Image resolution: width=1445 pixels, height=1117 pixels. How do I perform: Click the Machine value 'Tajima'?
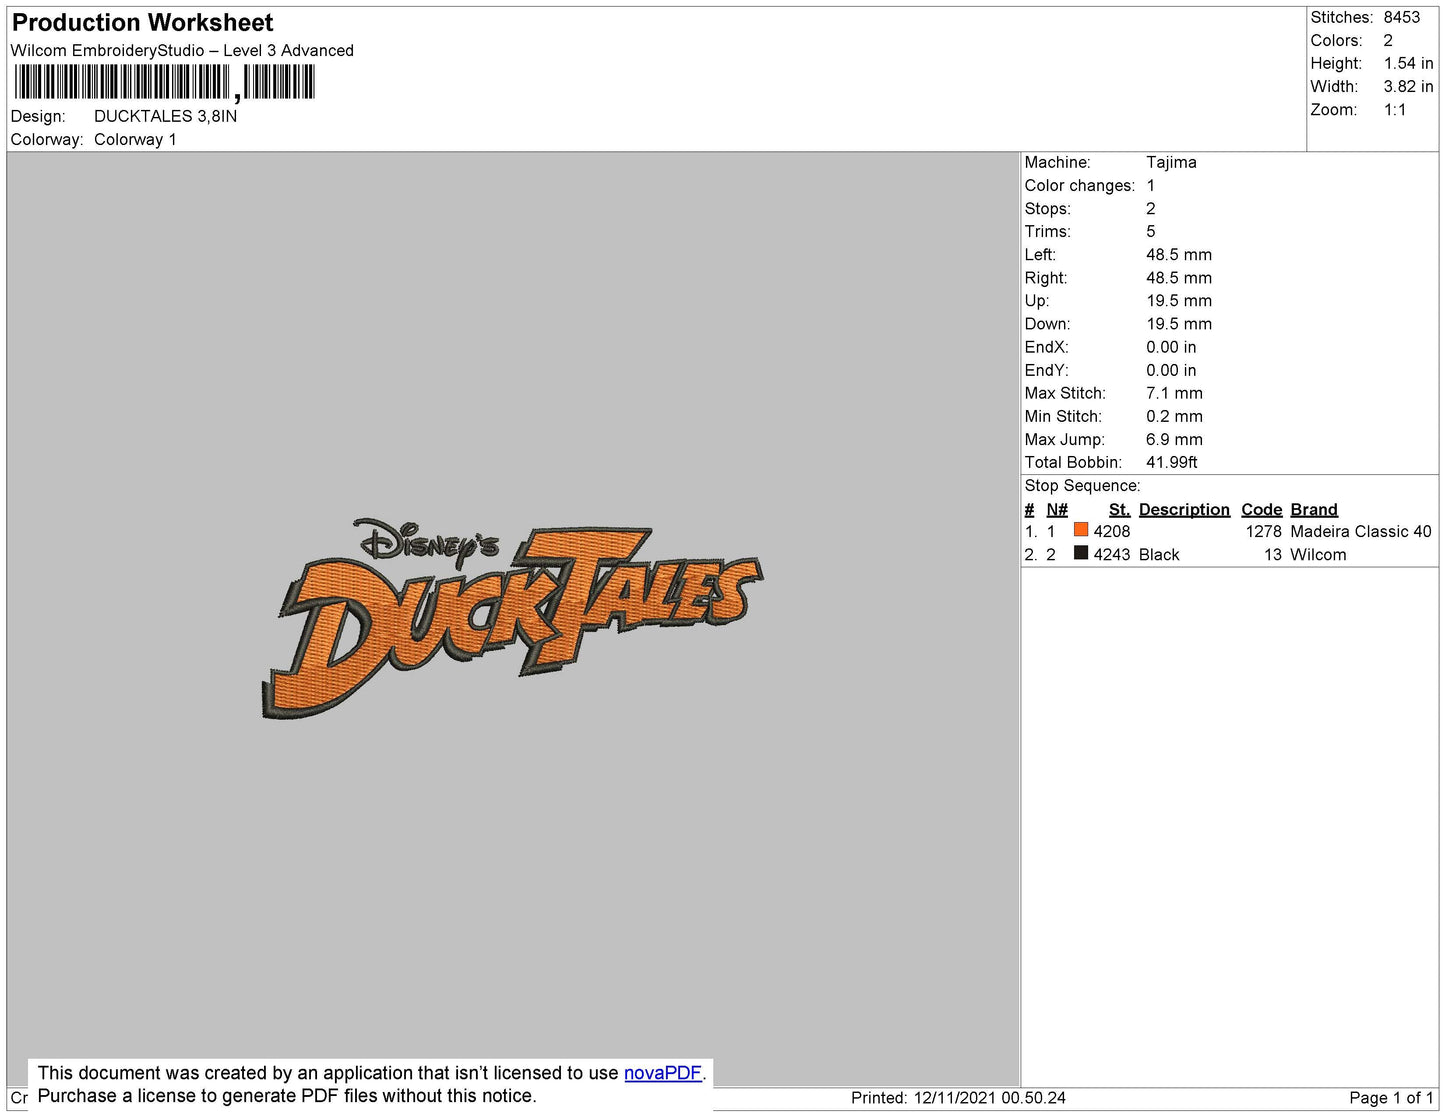tap(1171, 162)
